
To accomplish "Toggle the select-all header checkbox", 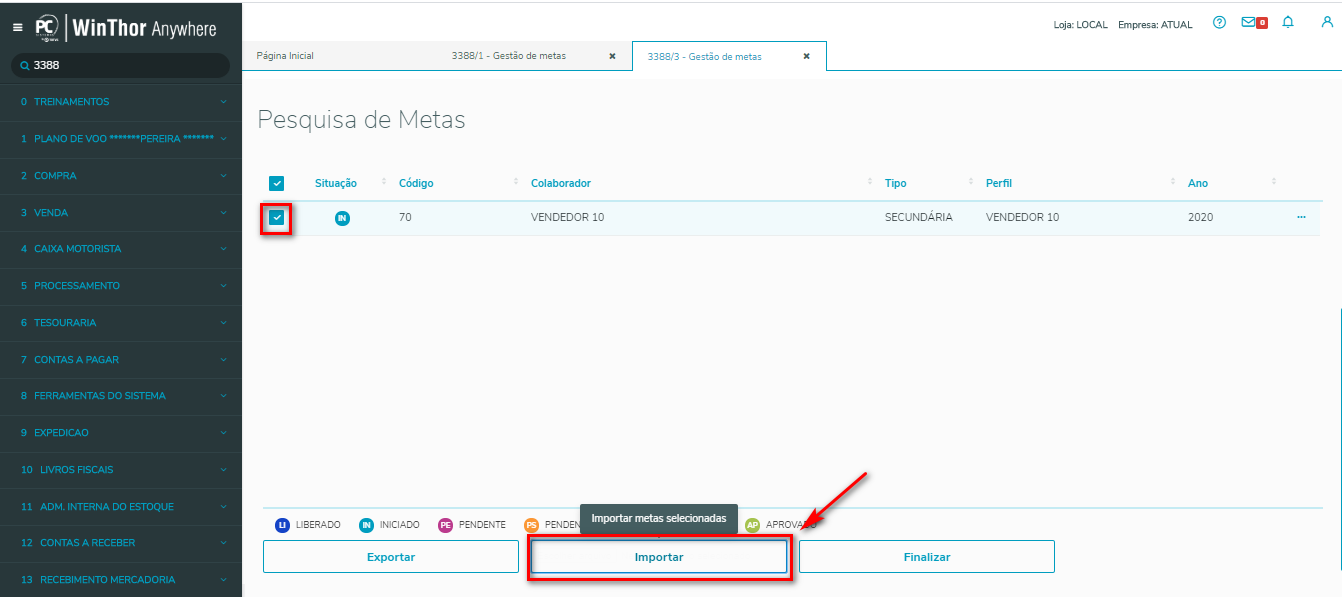I will [x=277, y=183].
